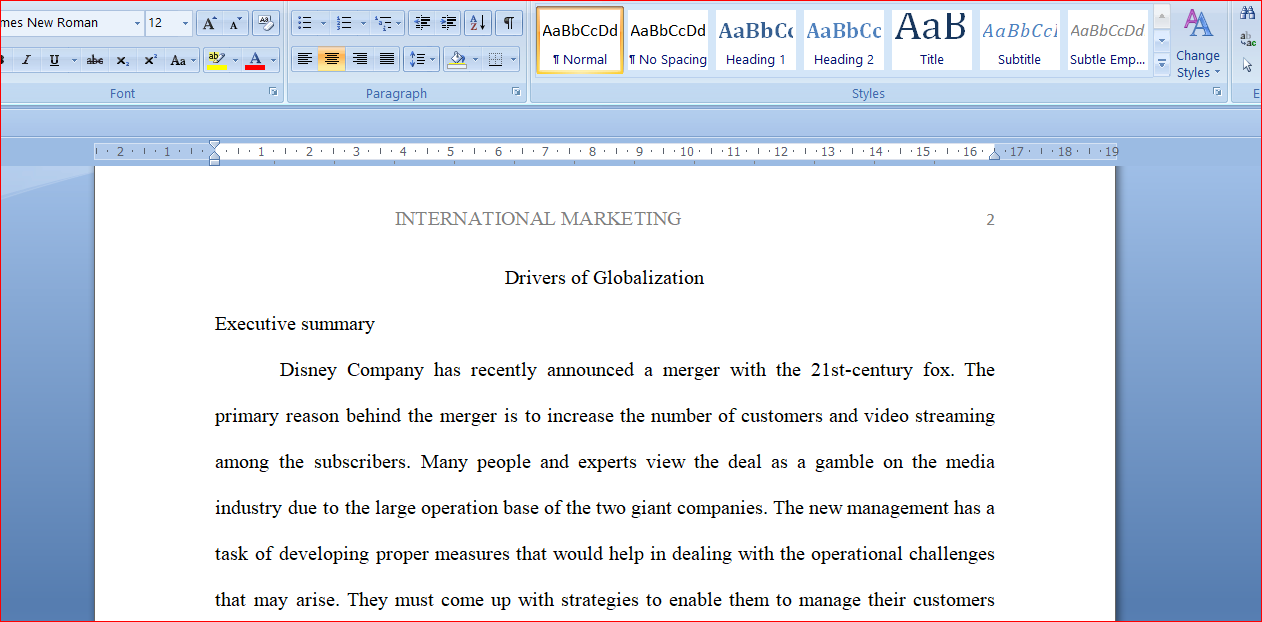Click the Shrink Font button
Viewport: 1262px width, 622px height.
click(x=235, y=23)
